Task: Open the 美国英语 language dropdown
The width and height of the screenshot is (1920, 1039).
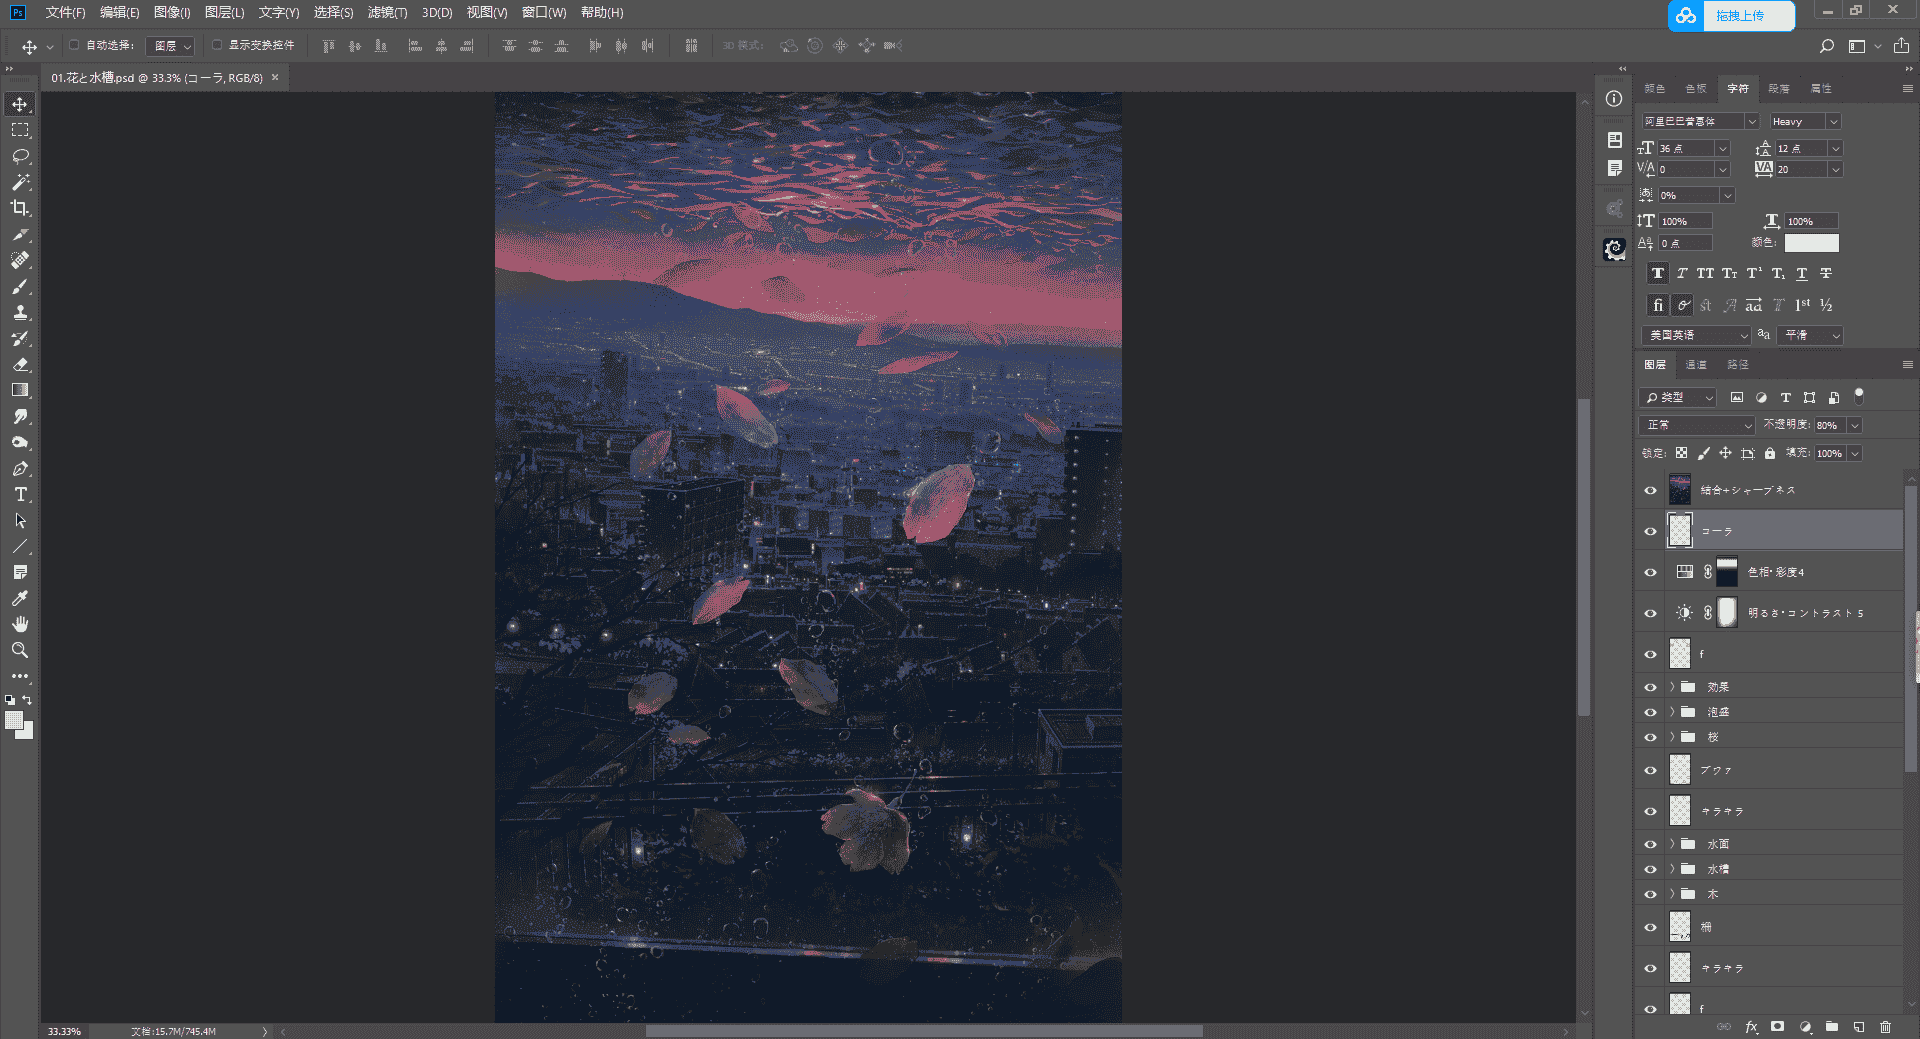Action: (x=1695, y=335)
